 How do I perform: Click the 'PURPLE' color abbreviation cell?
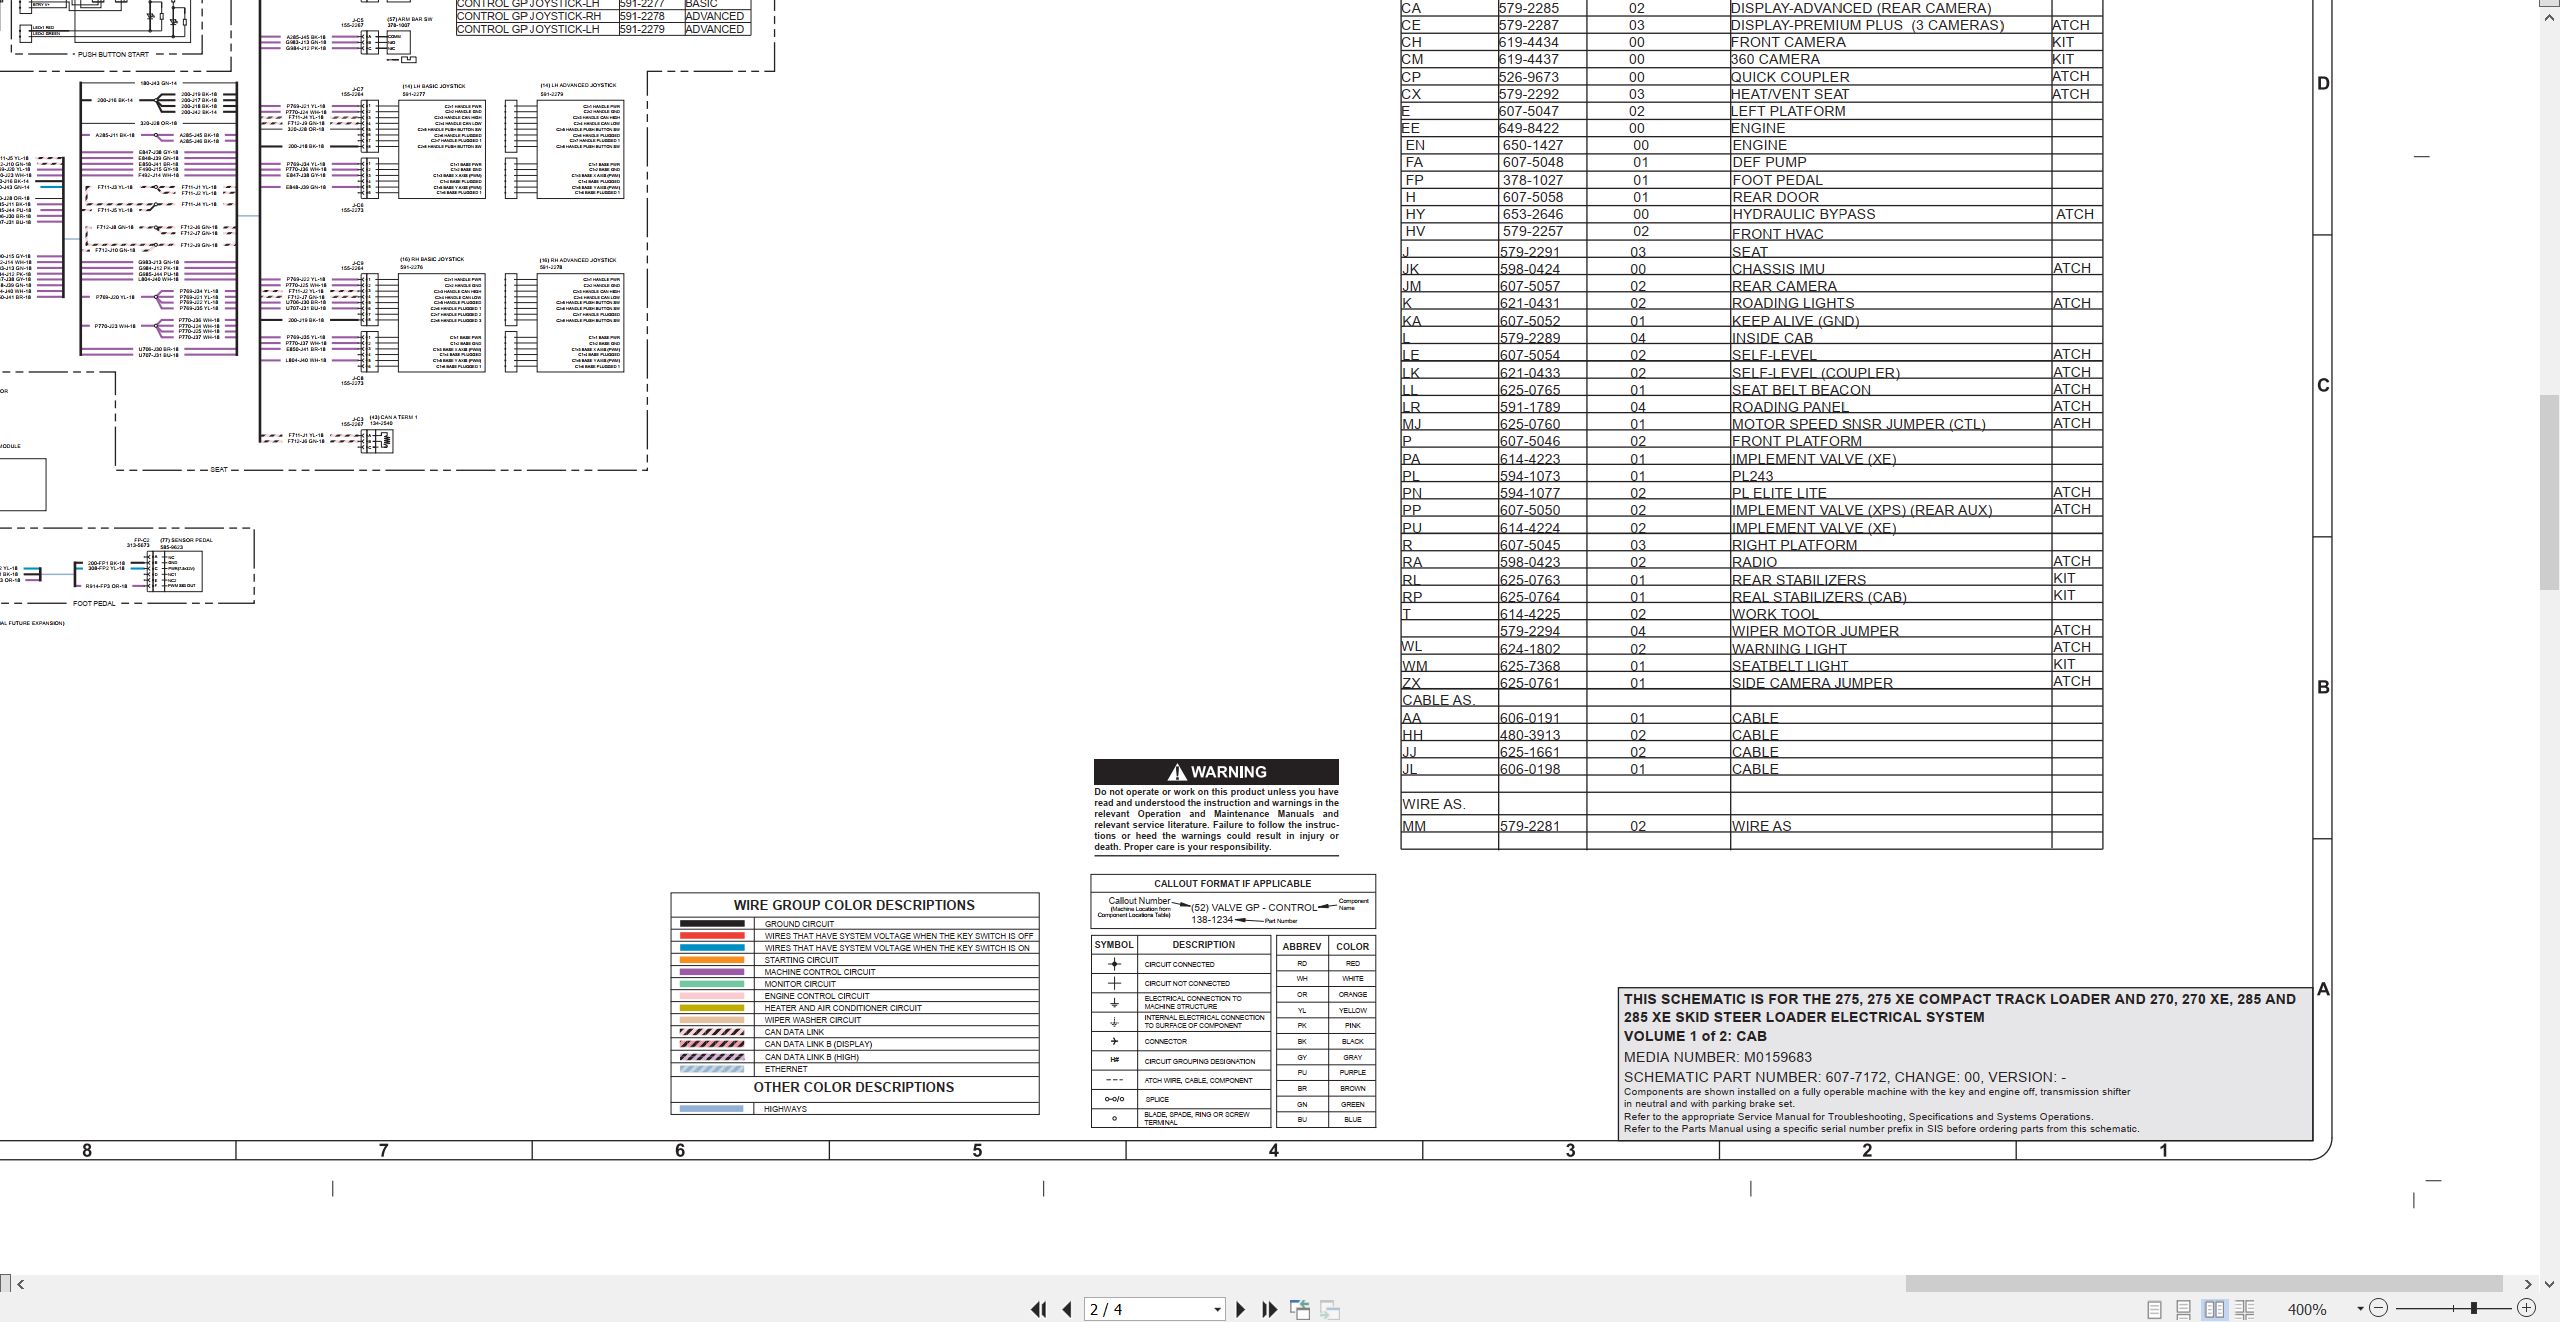(x=1352, y=1072)
